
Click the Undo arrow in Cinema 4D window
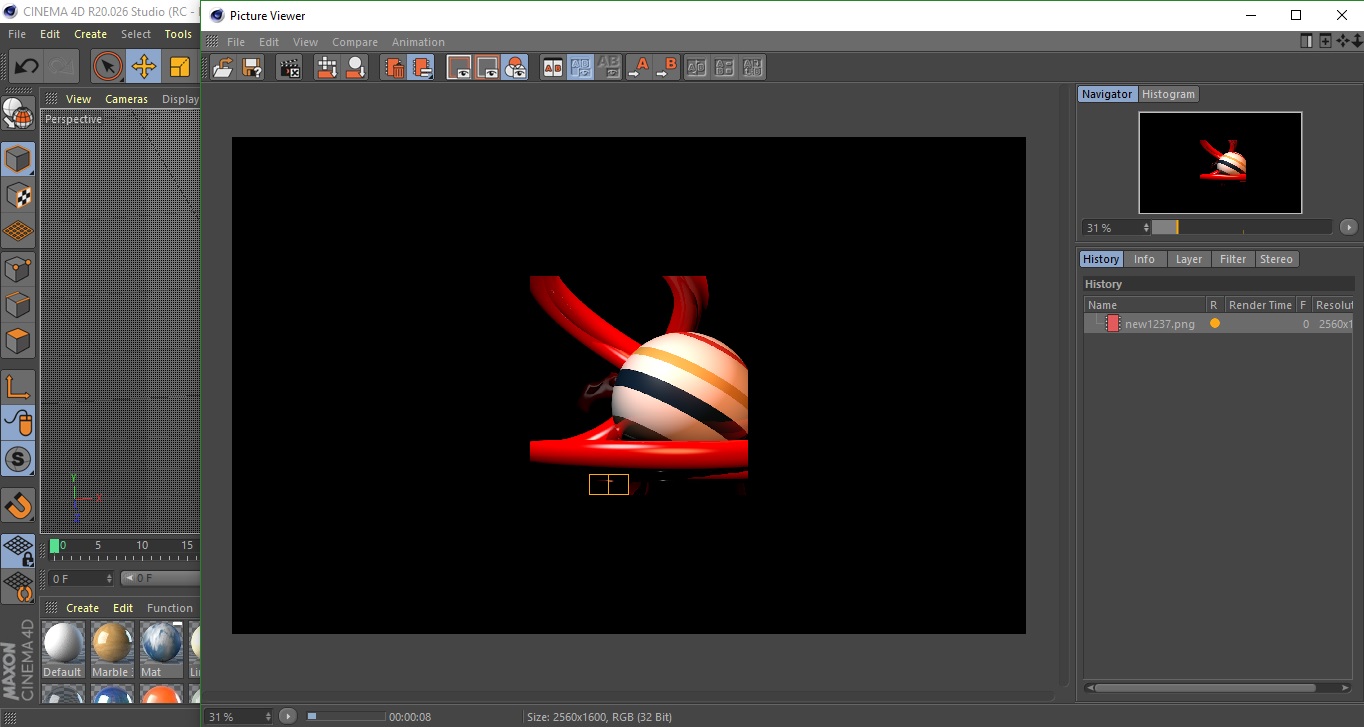point(26,67)
